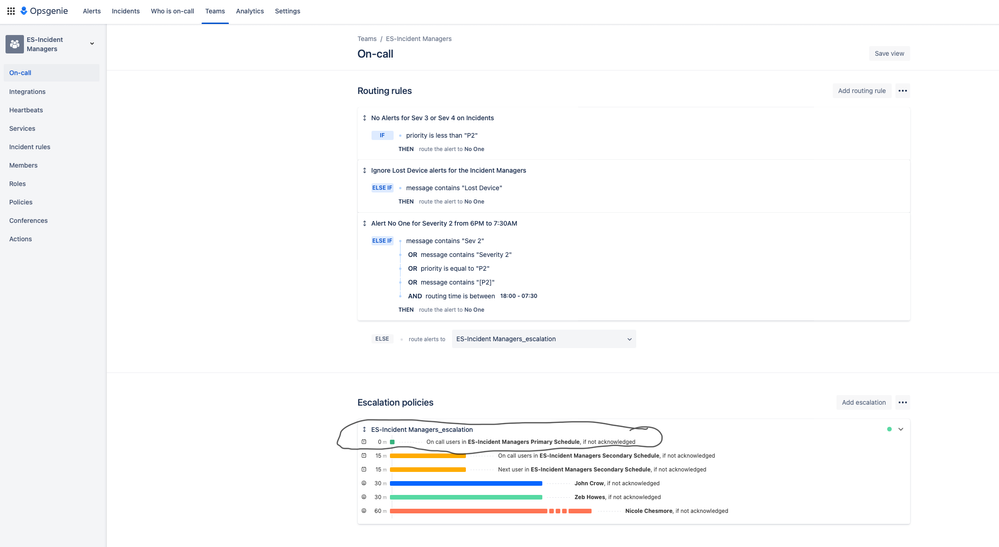Select the Teams top navigation tab
The width and height of the screenshot is (999, 547).
215,11
